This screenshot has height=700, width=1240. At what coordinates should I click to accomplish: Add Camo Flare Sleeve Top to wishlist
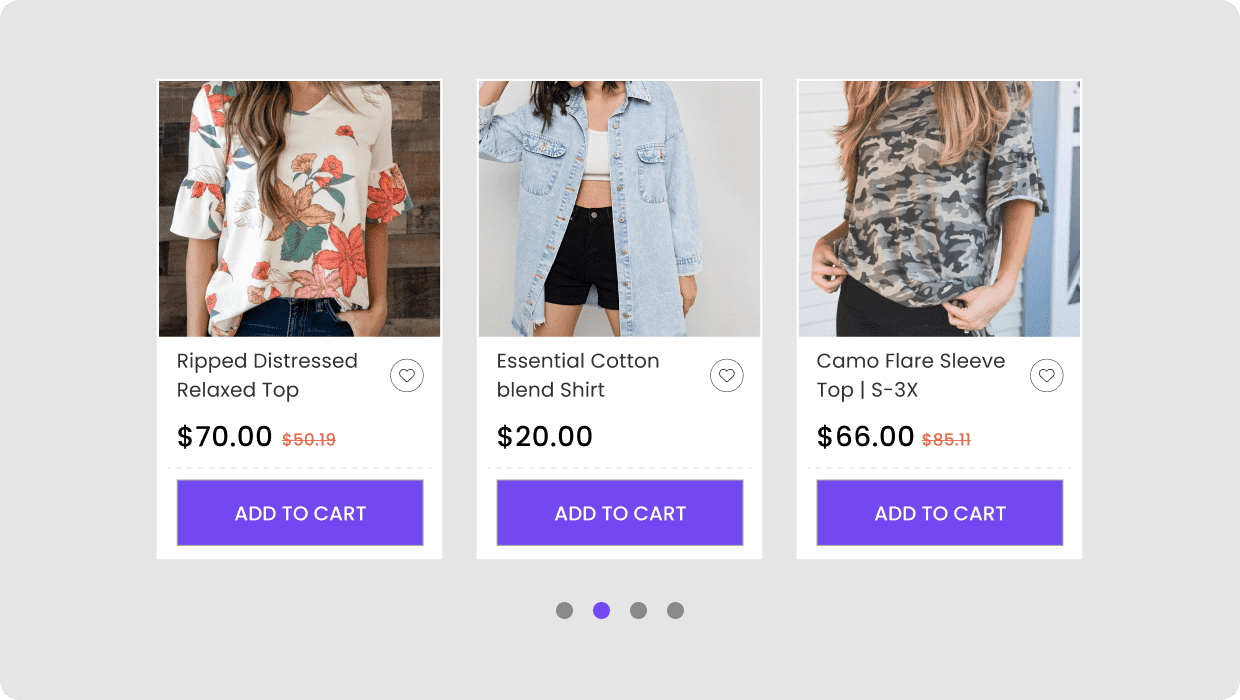[x=1046, y=376]
